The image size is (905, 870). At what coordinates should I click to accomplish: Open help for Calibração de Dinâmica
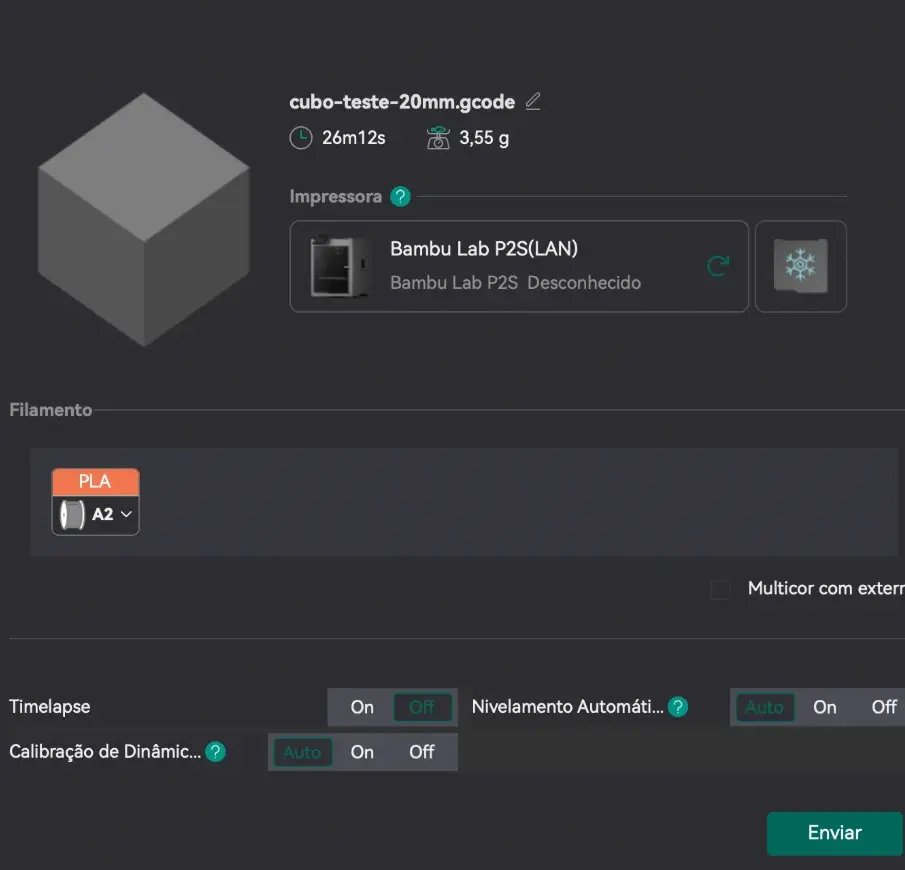point(215,752)
